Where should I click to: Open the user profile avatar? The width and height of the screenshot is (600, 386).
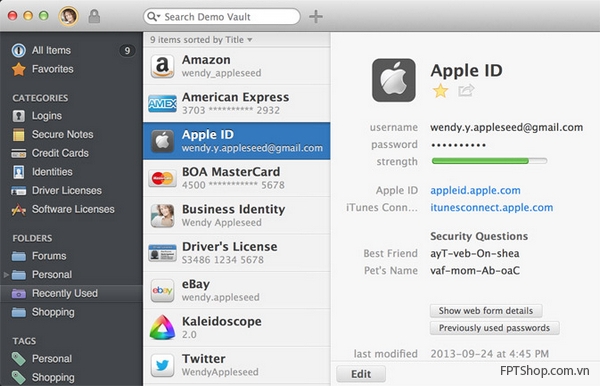pyautogui.click(x=68, y=16)
